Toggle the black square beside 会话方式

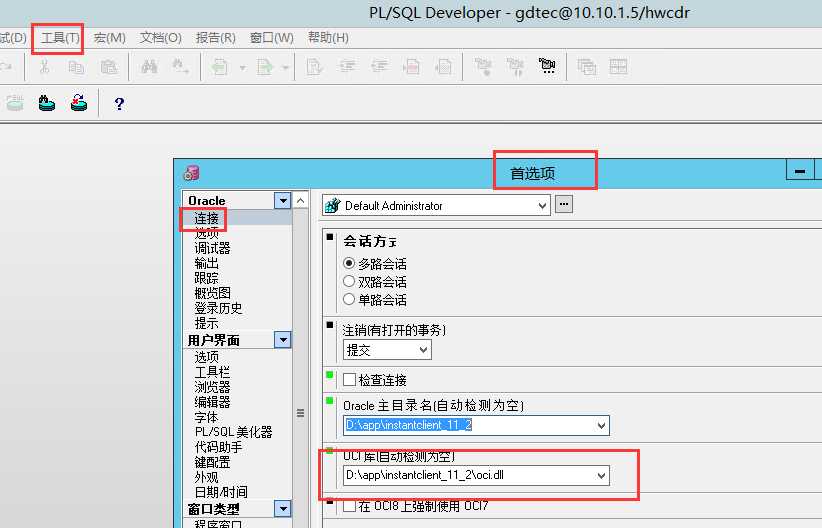(330, 236)
